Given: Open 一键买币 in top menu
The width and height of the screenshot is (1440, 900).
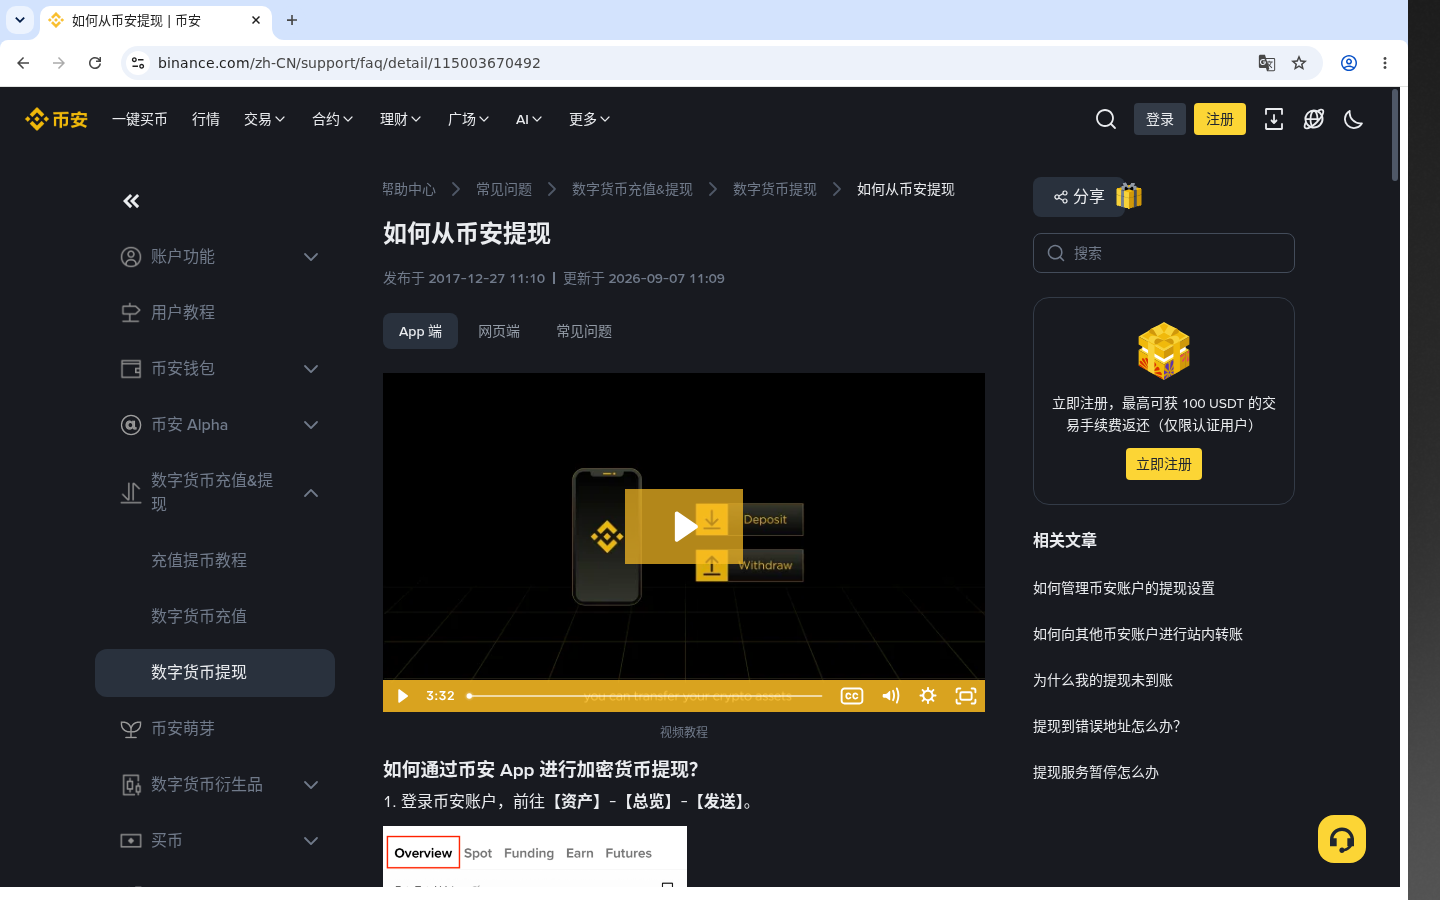Looking at the screenshot, I should click(140, 119).
